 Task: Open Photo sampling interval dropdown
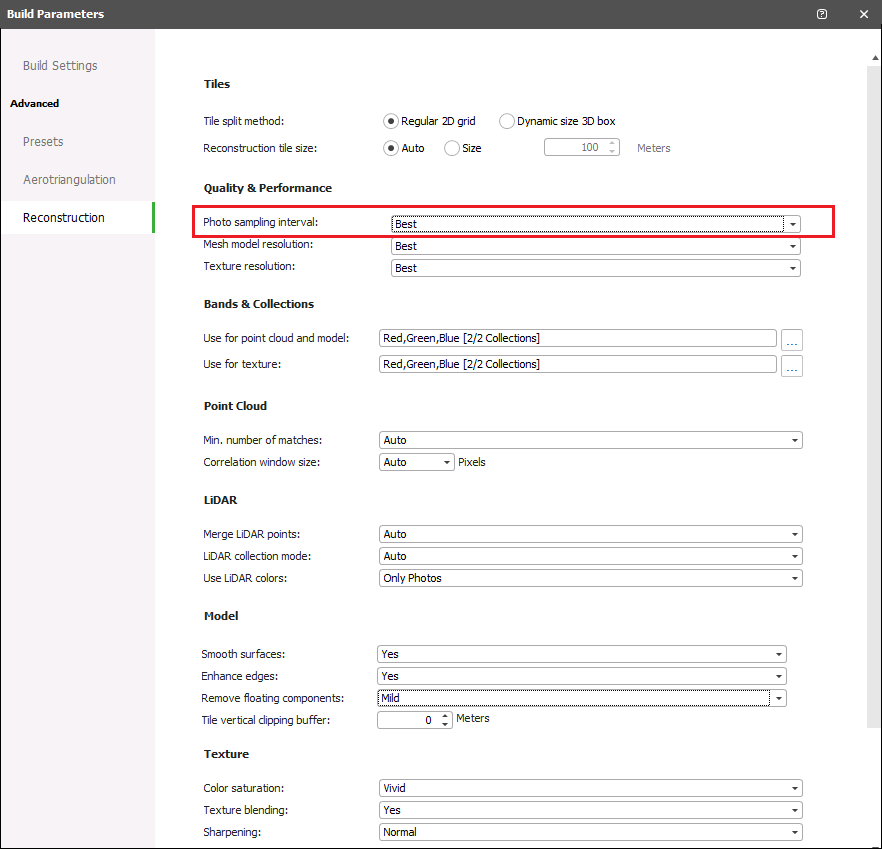point(596,224)
